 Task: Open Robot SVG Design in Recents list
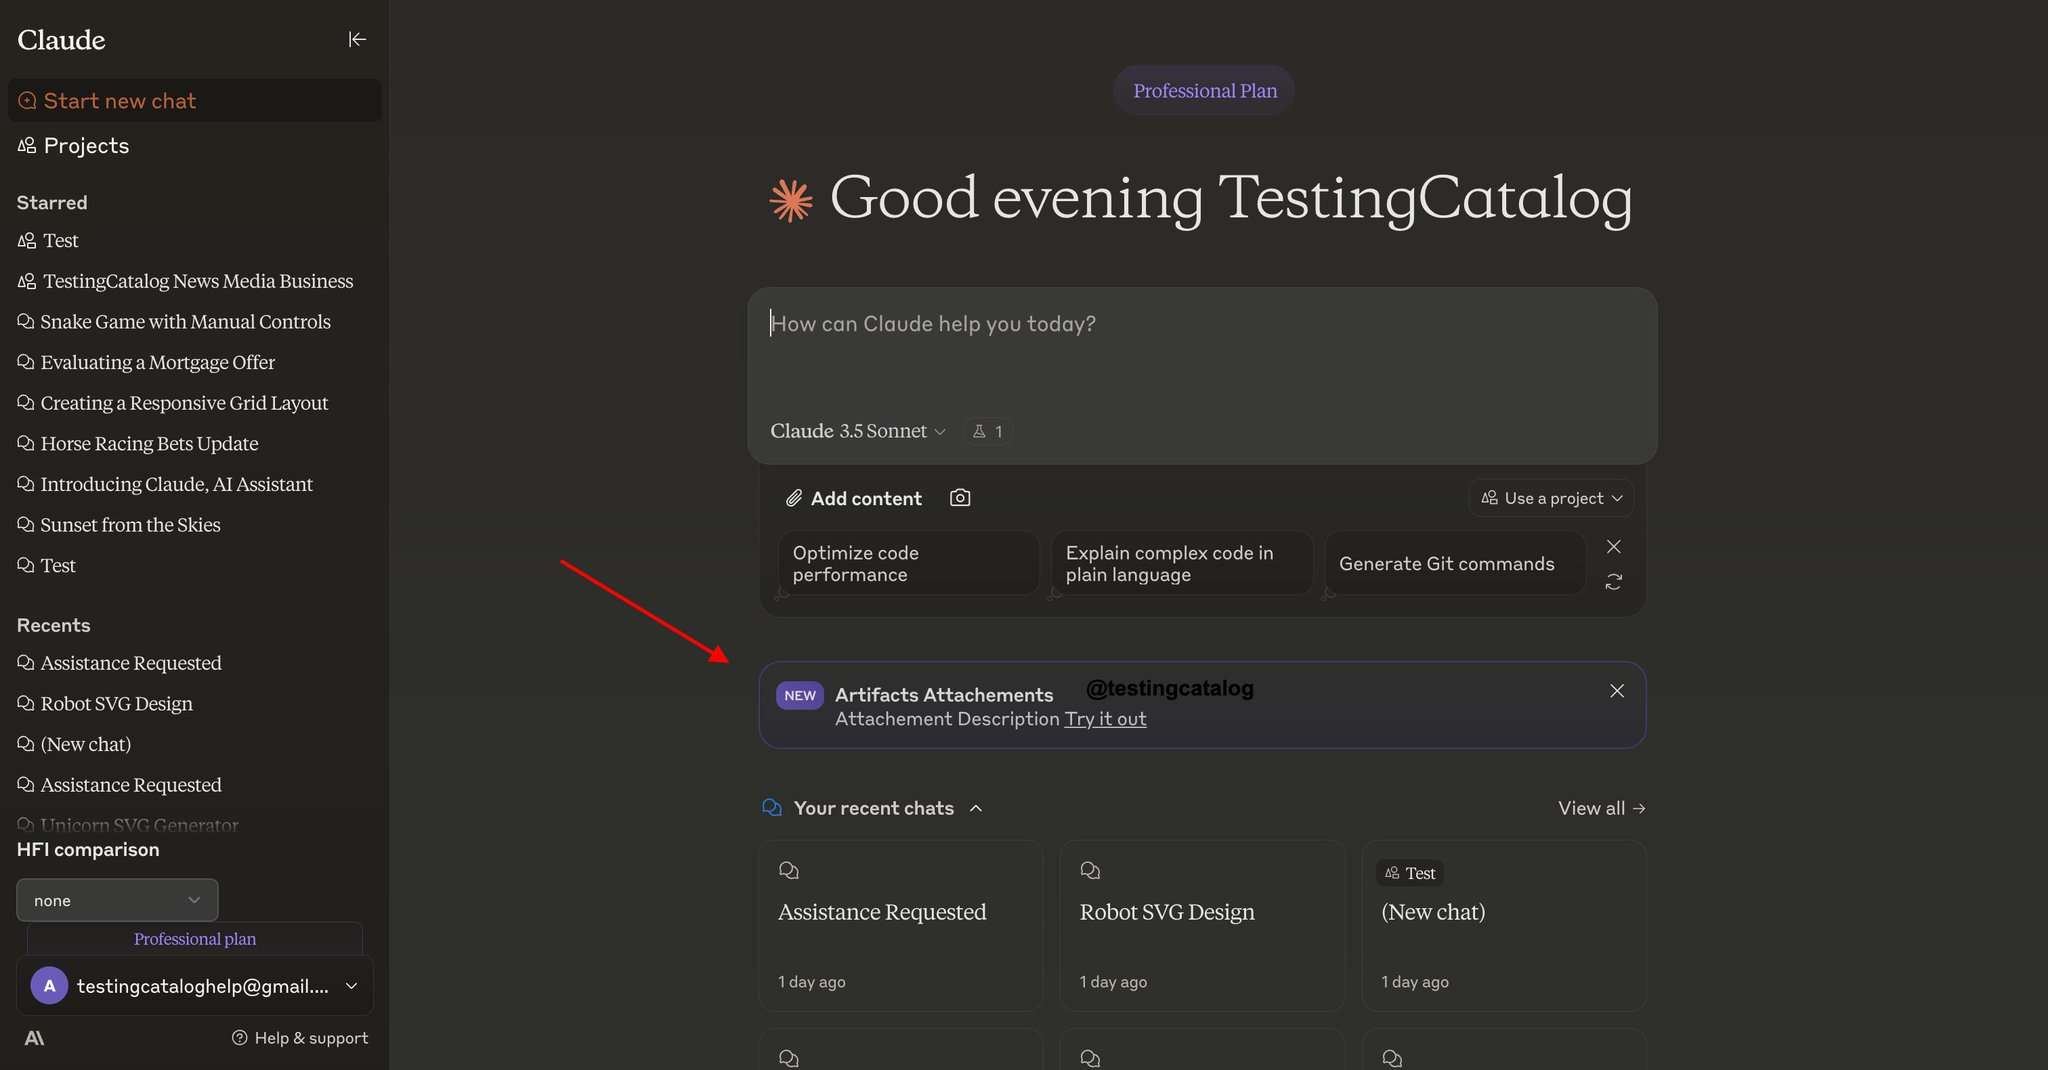[x=105, y=704]
